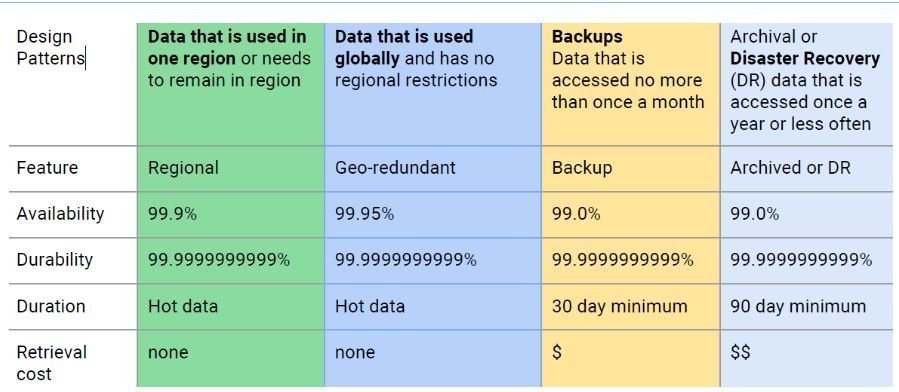Select the Feature row label
This screenshot has width=899, height=392.
72,168
